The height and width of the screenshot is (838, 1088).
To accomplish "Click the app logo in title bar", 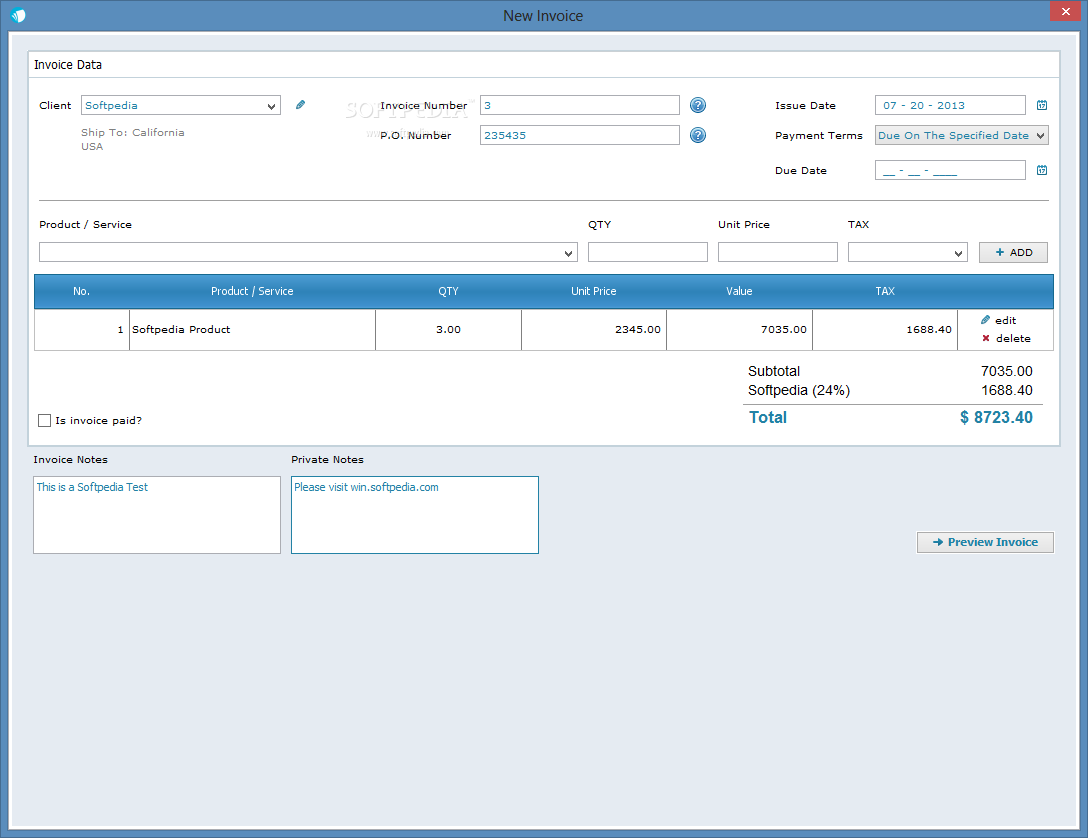I will [x=18, y=15].
